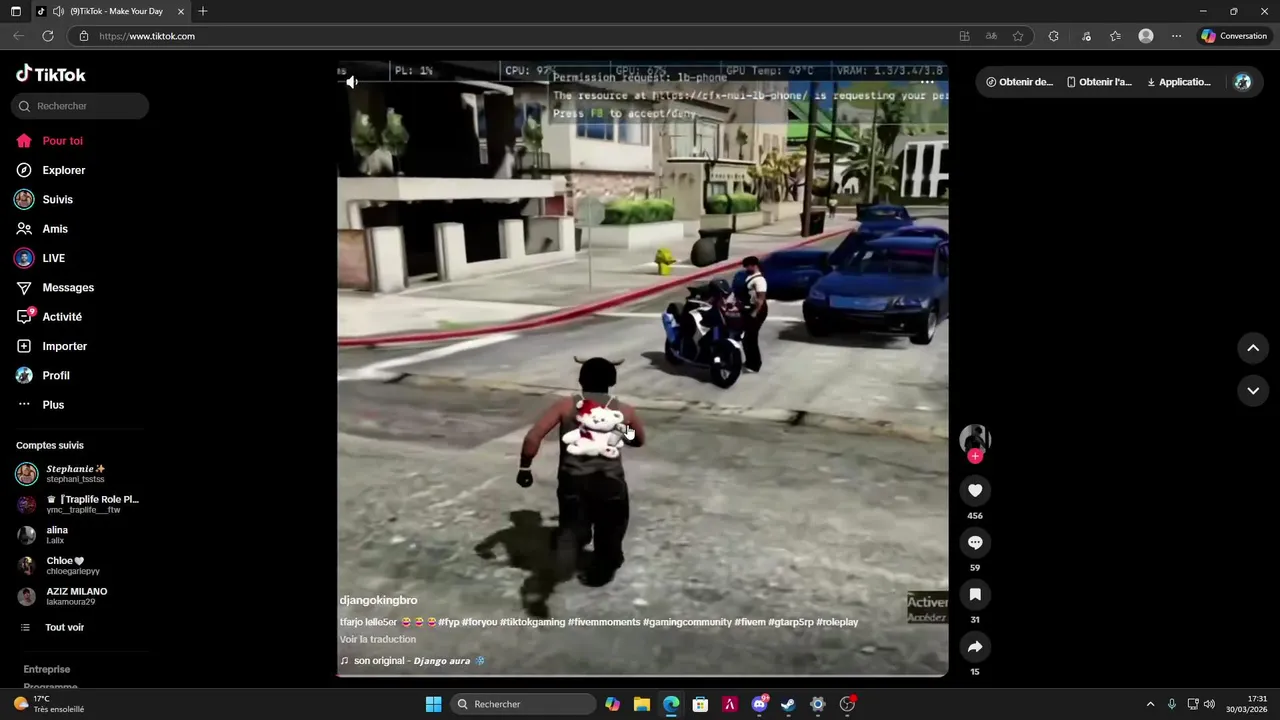
Task: Click the browser back arrow
Action: (19, 36)
